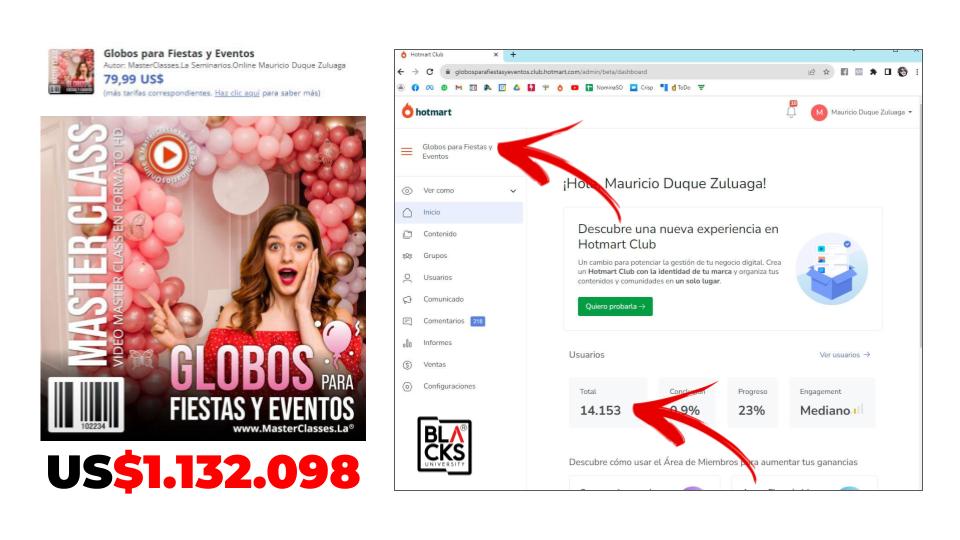The width and height of the screenshot is (960, 540).
Task: Open a new browser tab
Action: coord(513,54)
